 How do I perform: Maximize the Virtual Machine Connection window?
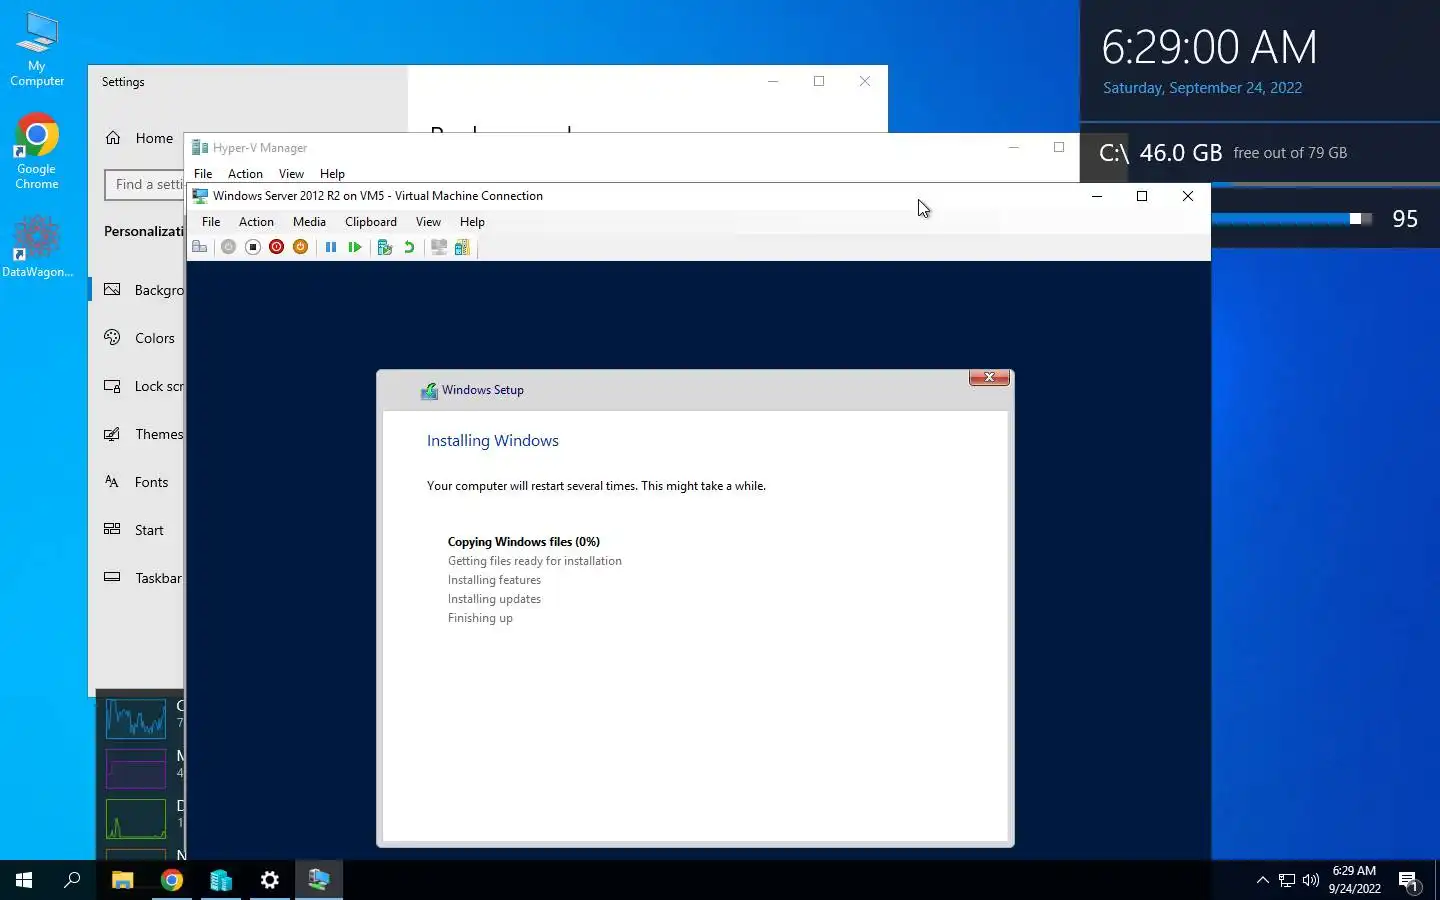pyautogui.click(x=1142, y=196)
